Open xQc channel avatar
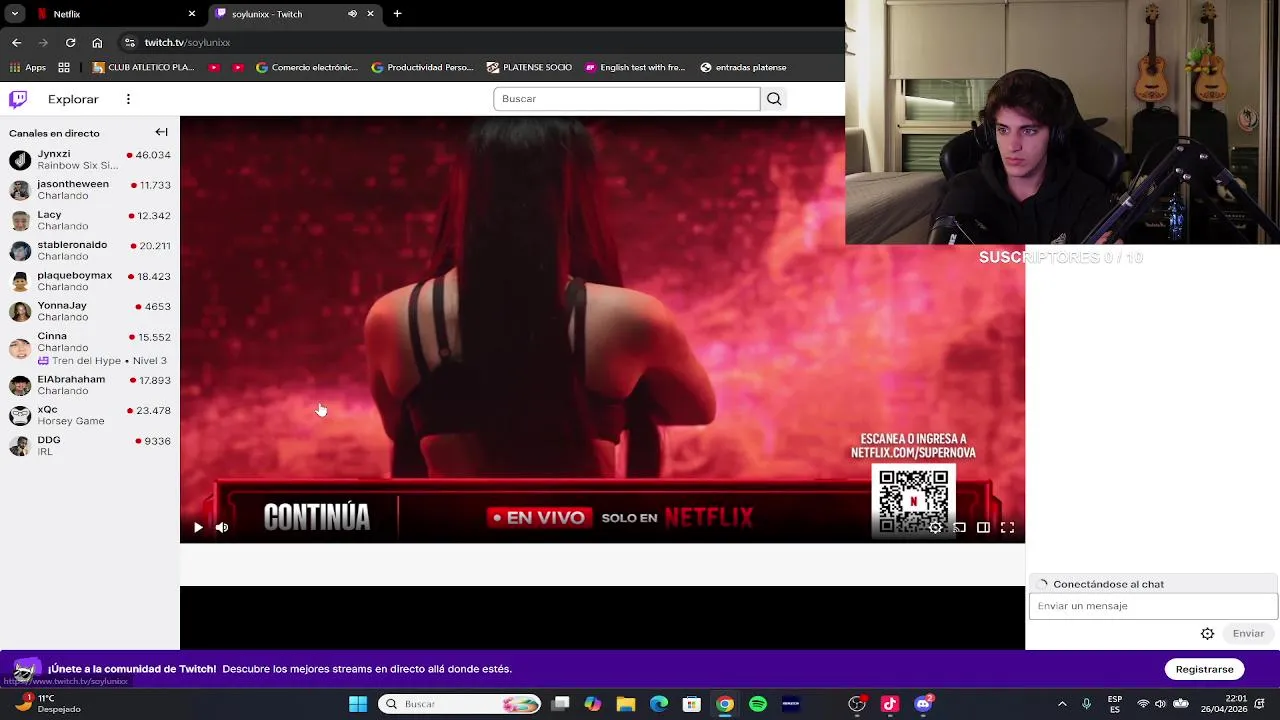The image size is (1280, 720). pyautogui.click(x=20, y=416)
